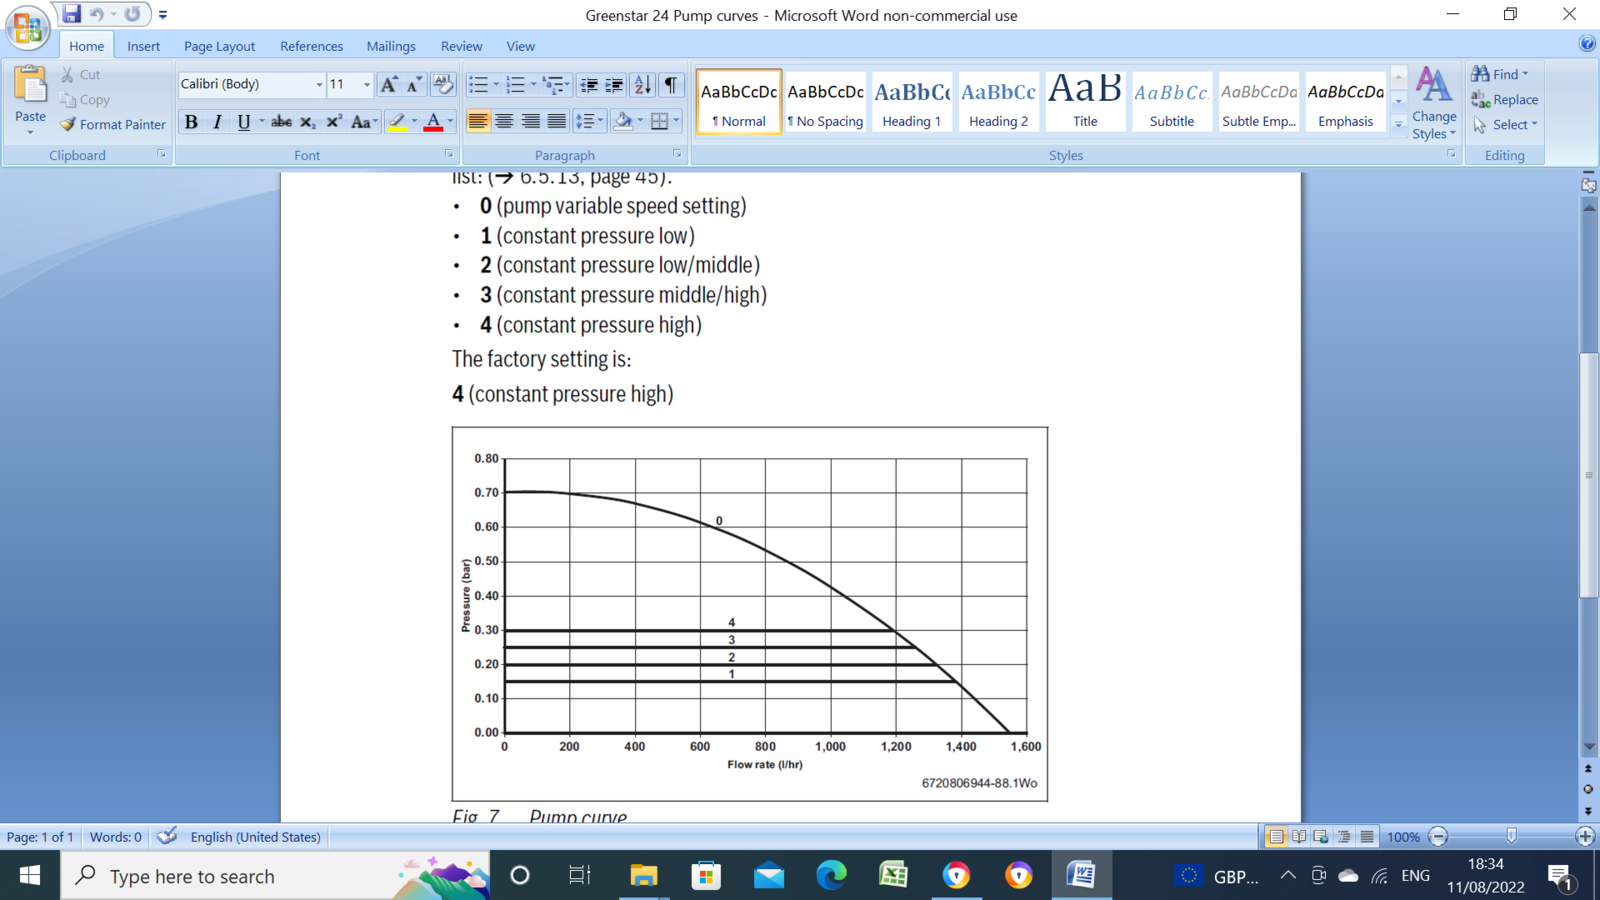Screen dimensions: 1600x900
Task: Open the Calibri font name dropdown
Action: click(319, 85)
